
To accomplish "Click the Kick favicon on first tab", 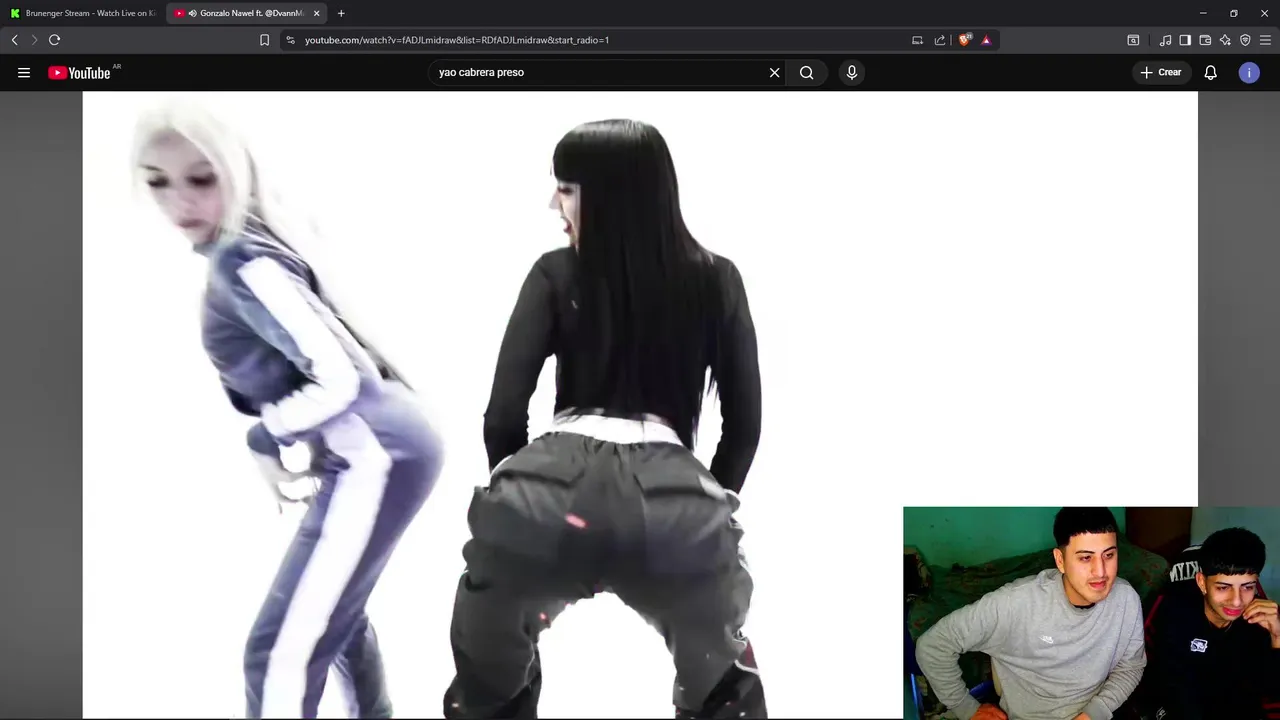I will (15, 13).
